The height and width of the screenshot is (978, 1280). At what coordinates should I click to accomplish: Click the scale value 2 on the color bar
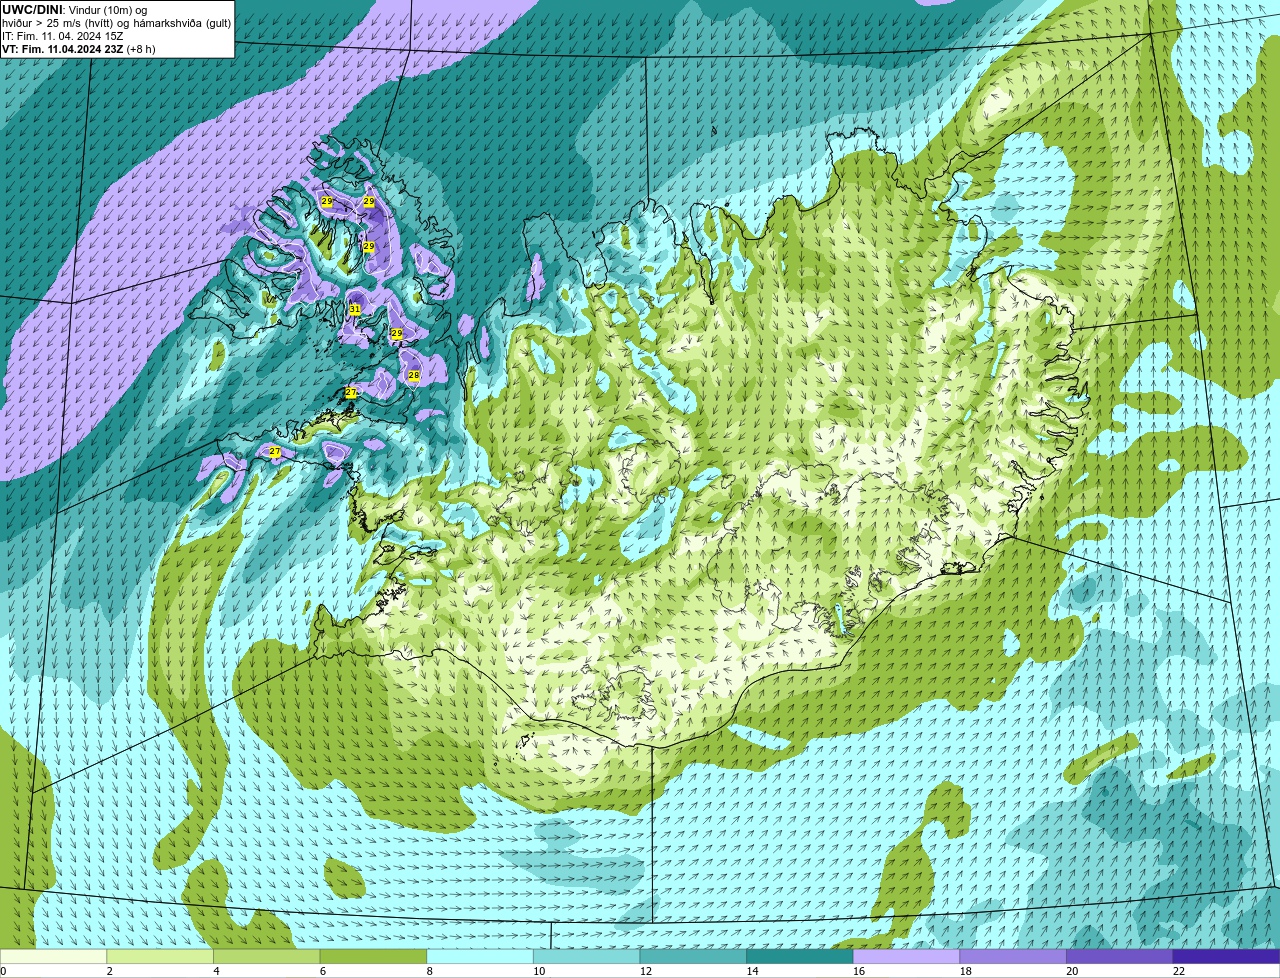(x=110, y=971)
